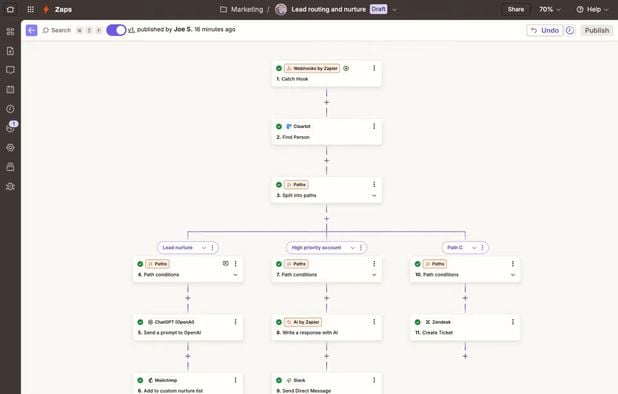Open the dashboard icon in the left sidebar
Viewport: 618px width, 394px height.
[x=10, y=32]
